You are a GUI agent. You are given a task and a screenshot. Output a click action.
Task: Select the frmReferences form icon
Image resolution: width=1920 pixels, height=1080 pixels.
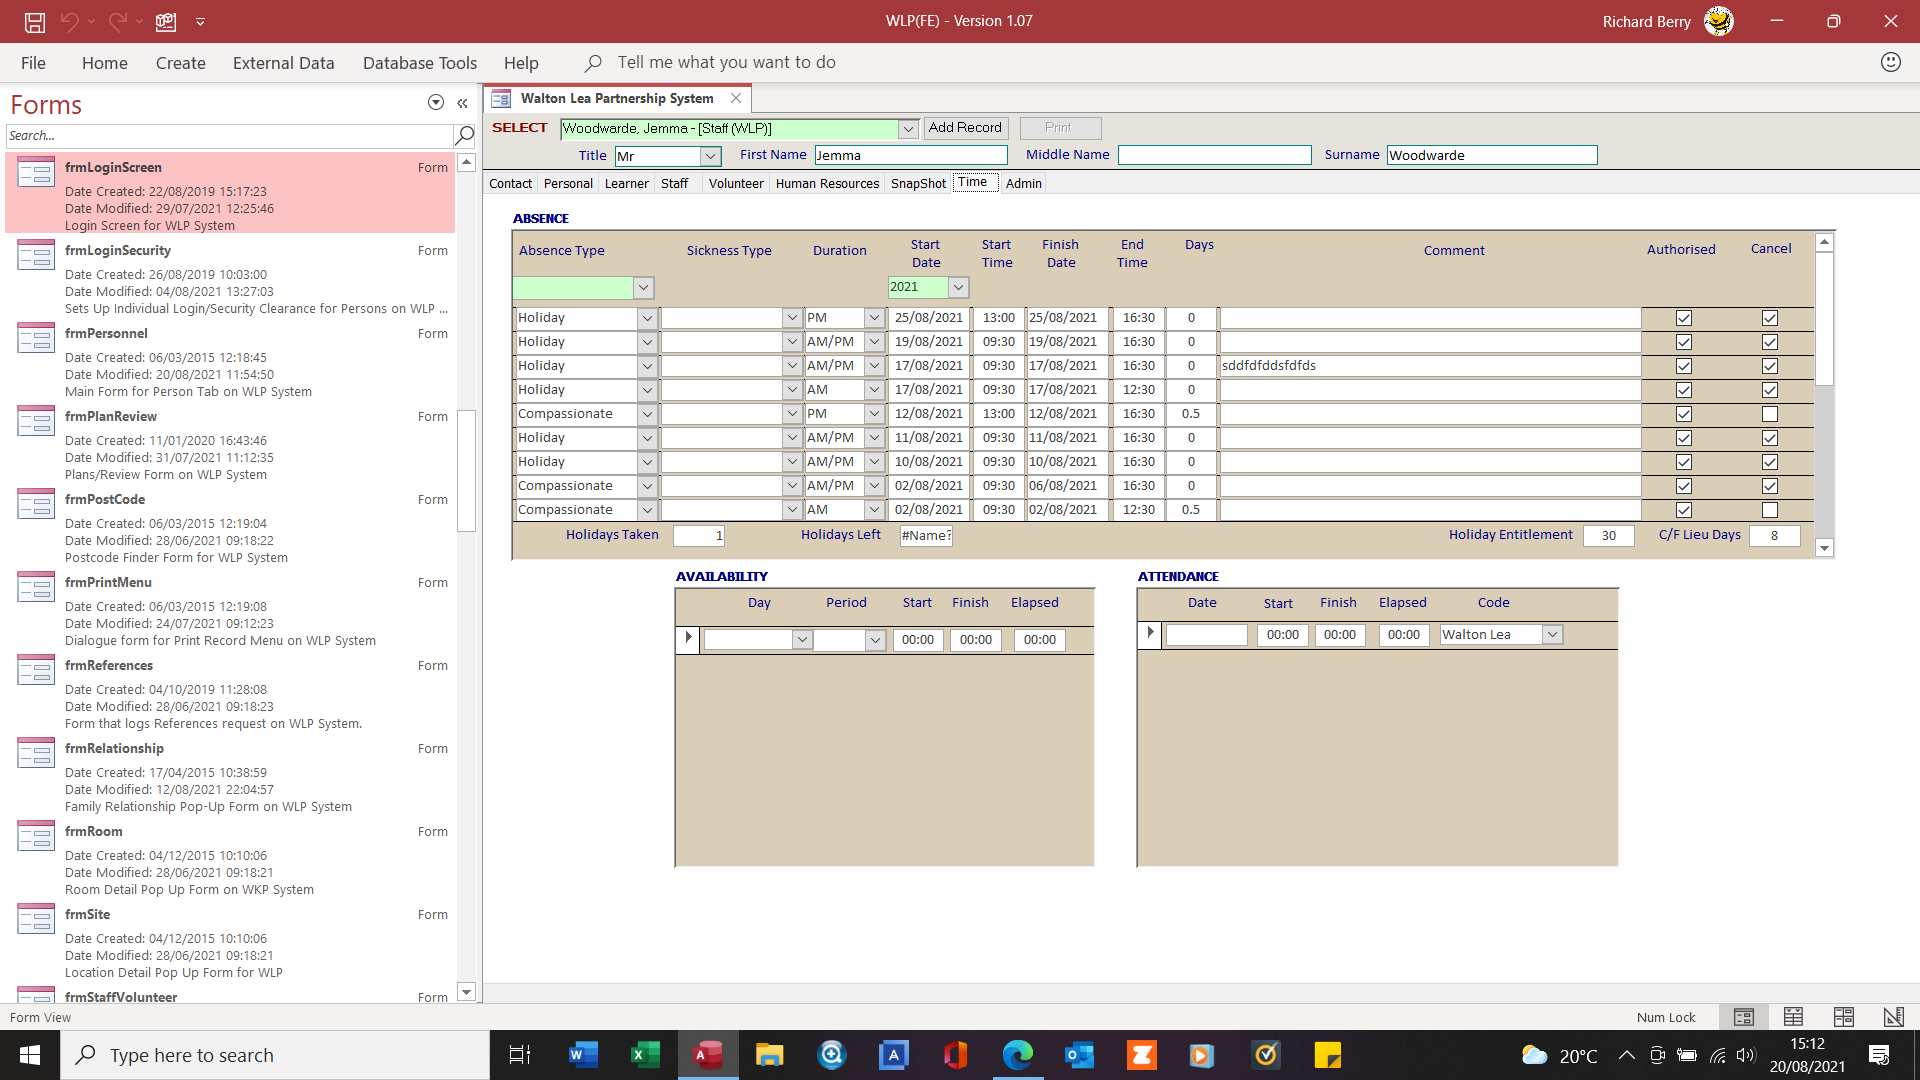(36, 671)
